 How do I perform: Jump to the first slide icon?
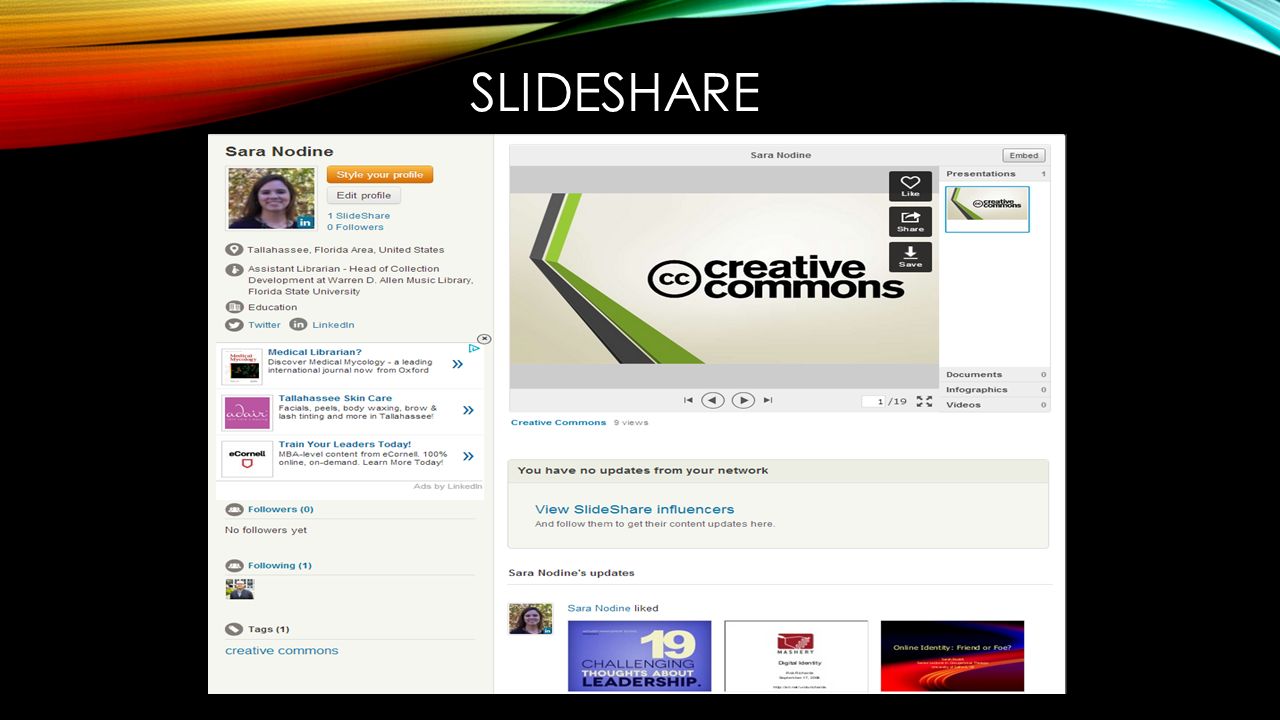pyautogui.click(x=688, y=400)
